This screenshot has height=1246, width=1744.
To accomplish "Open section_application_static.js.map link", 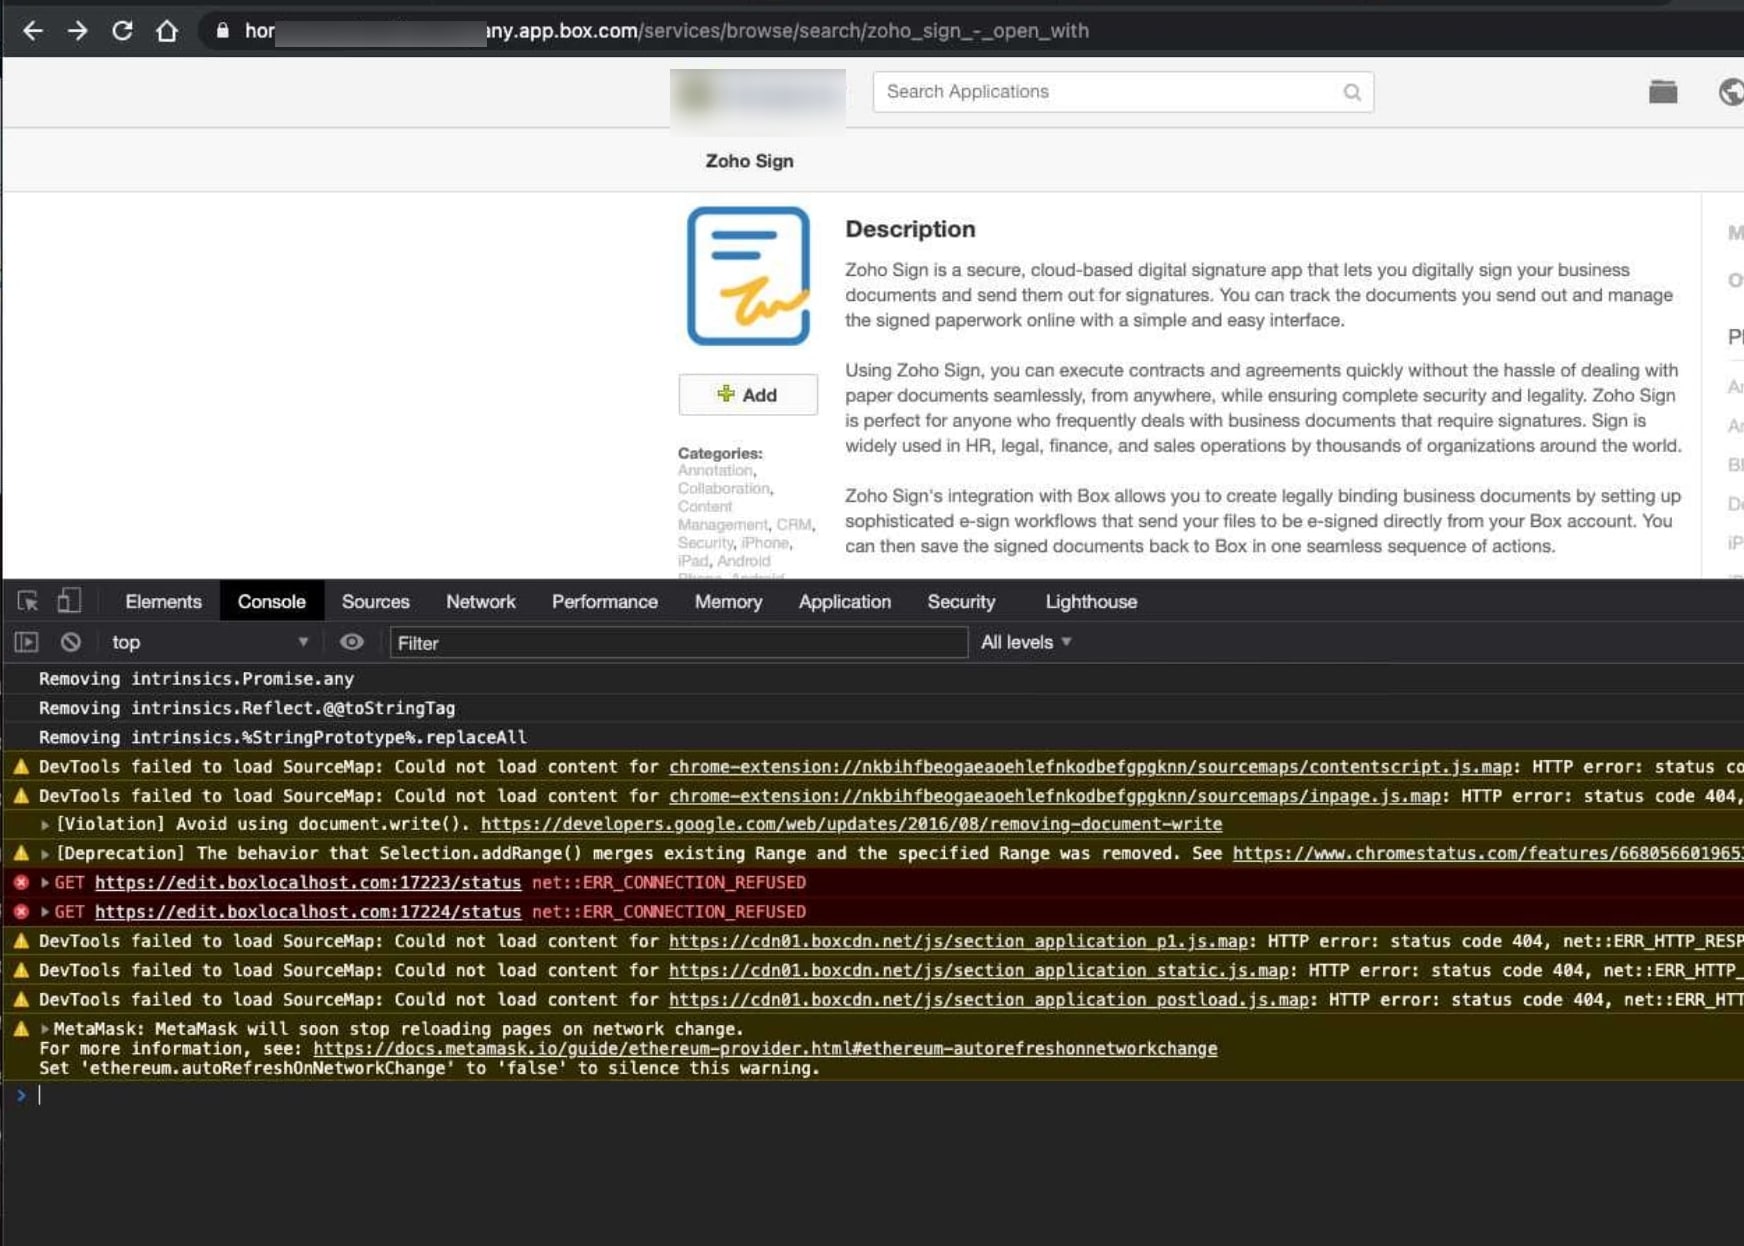I will pyautogui.click(x=978, y=970).
